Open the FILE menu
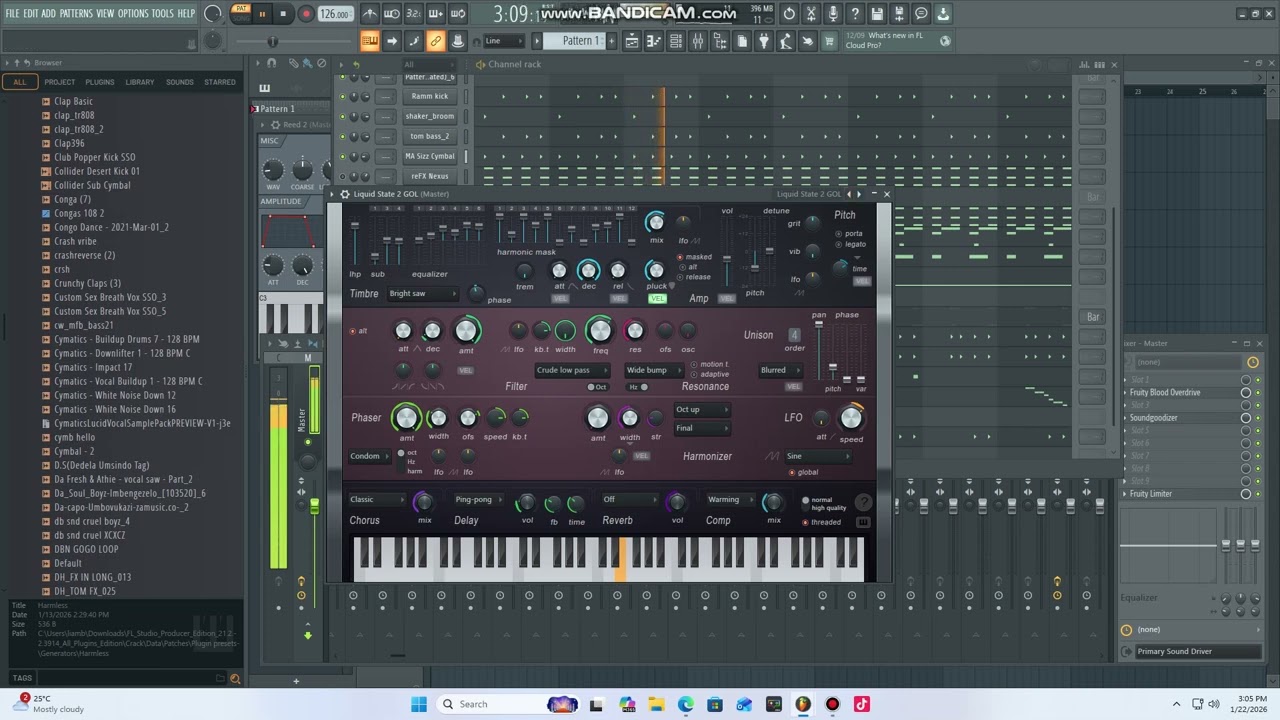This screenshot has width=1280, height=720. pos(12,14)
